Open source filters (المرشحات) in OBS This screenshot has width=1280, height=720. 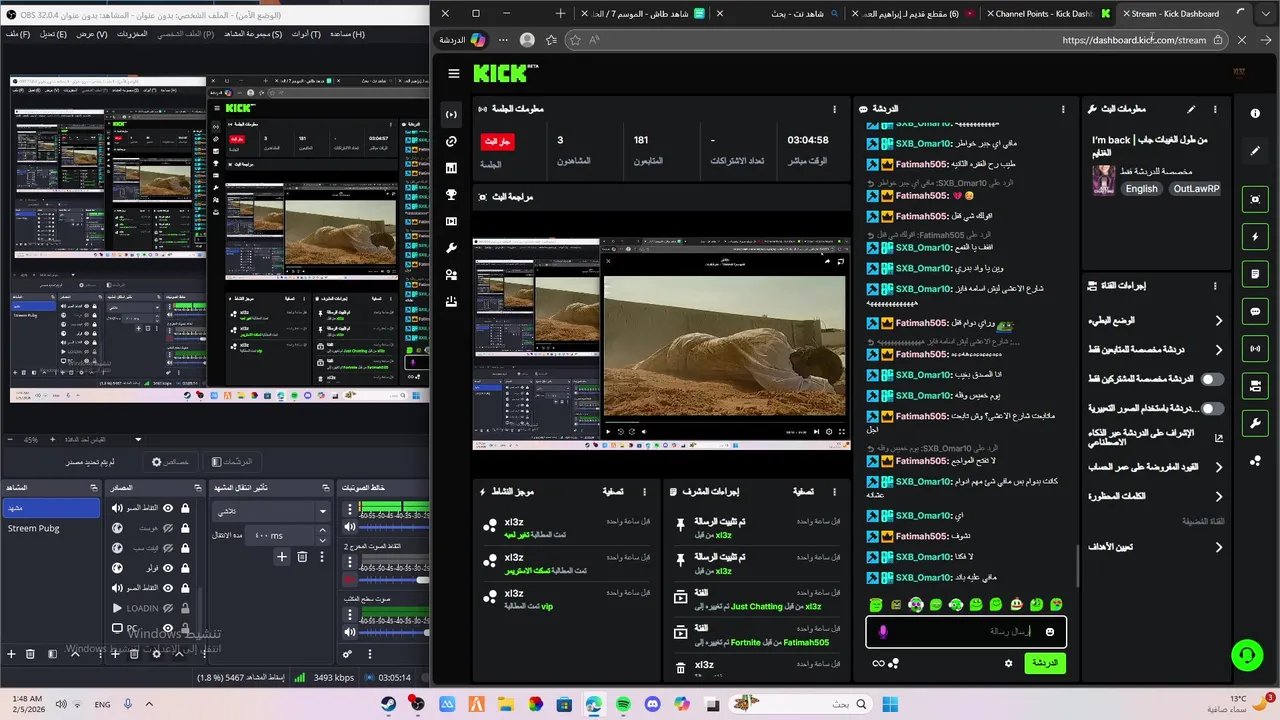point(233,462)
